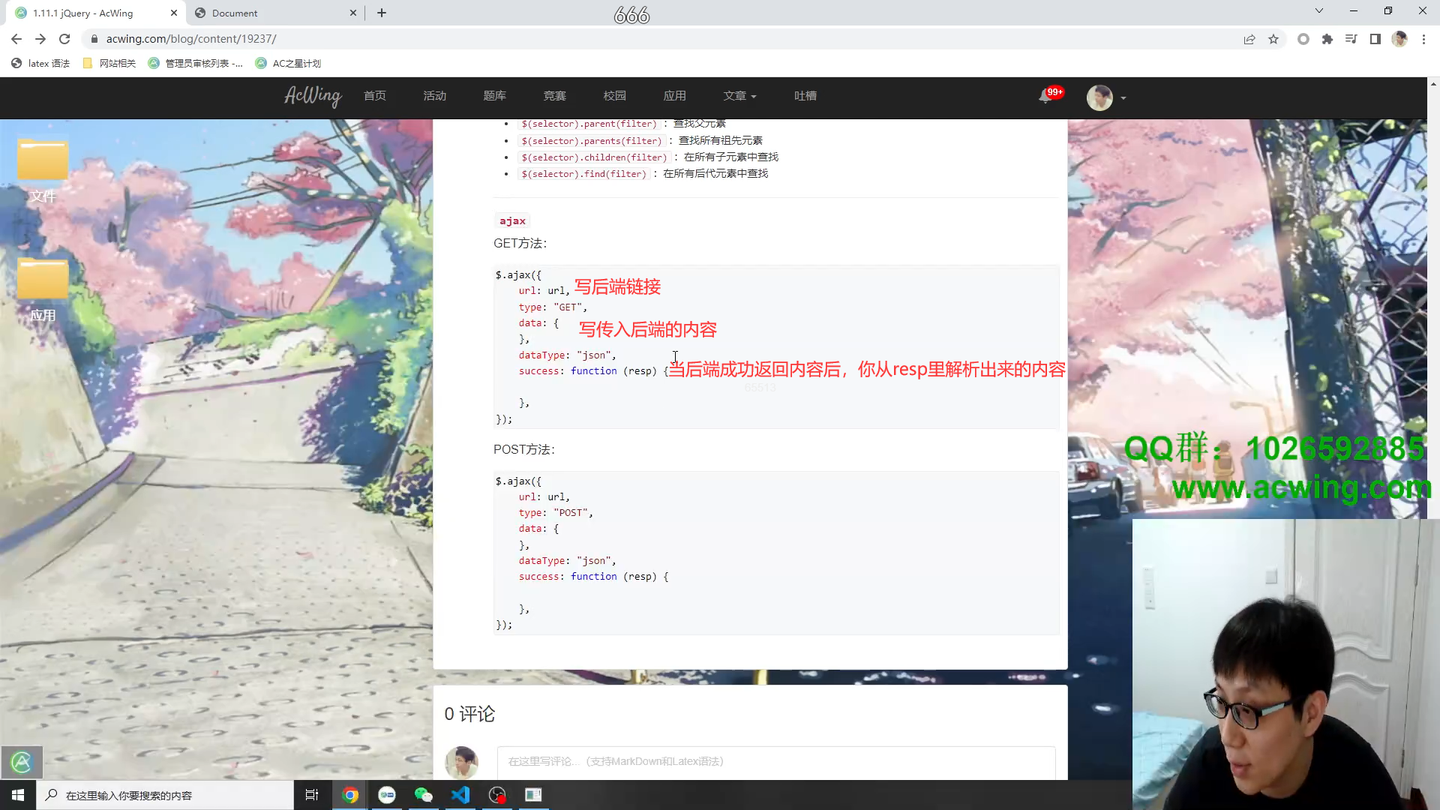
Task: Open the latex 语法 bookmark
Action: click(x=40, y=63)
